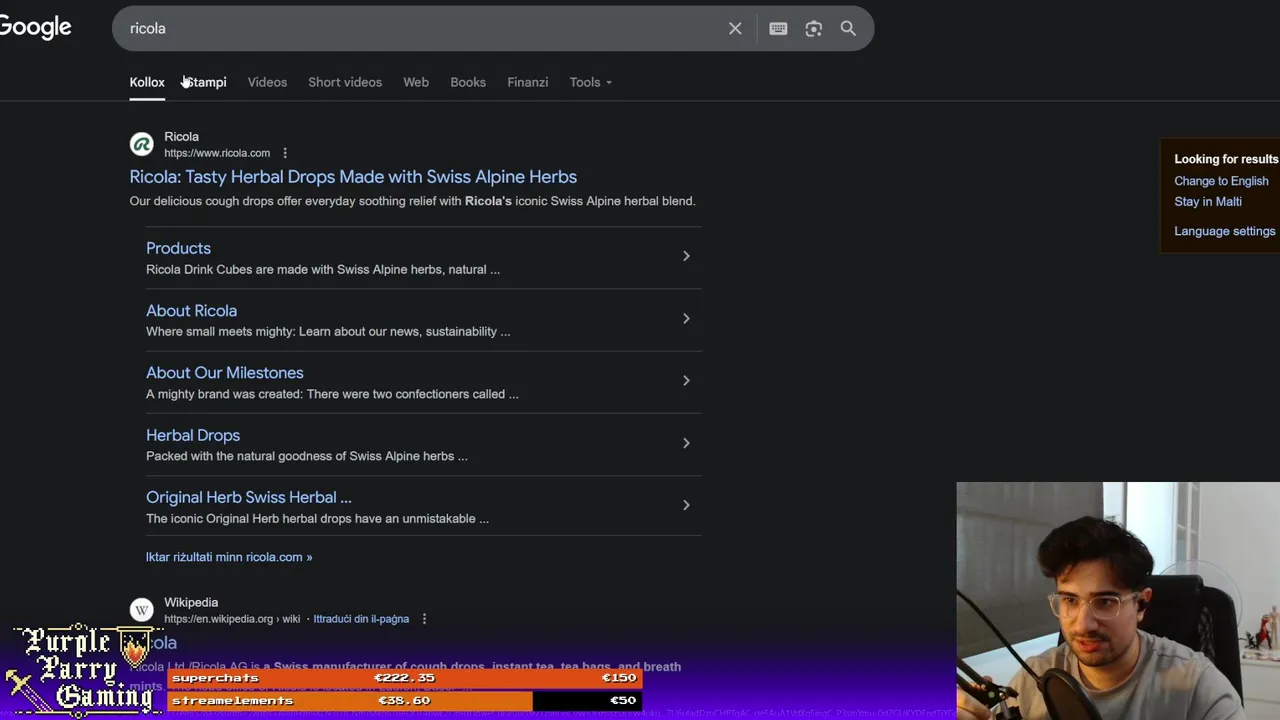Click Iktar riżultati minn ricola.com link
Screen dimensions: 1280x720
229,557
